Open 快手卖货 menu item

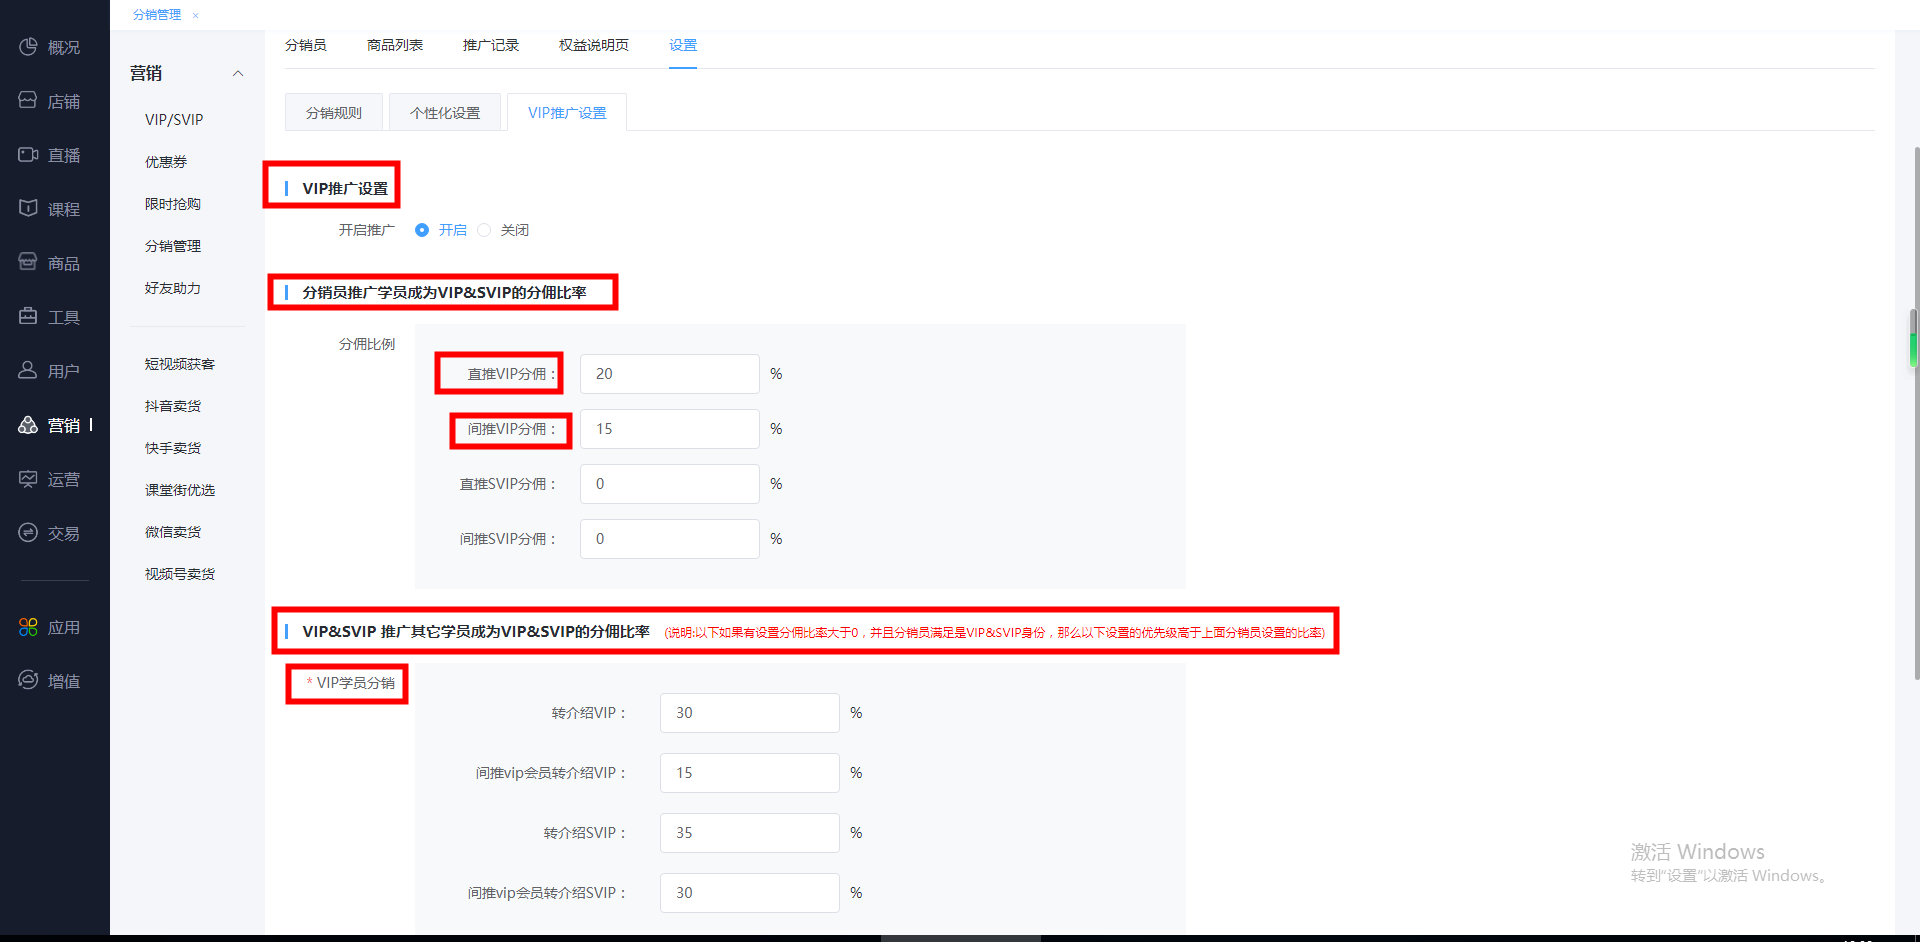point(173,447)
